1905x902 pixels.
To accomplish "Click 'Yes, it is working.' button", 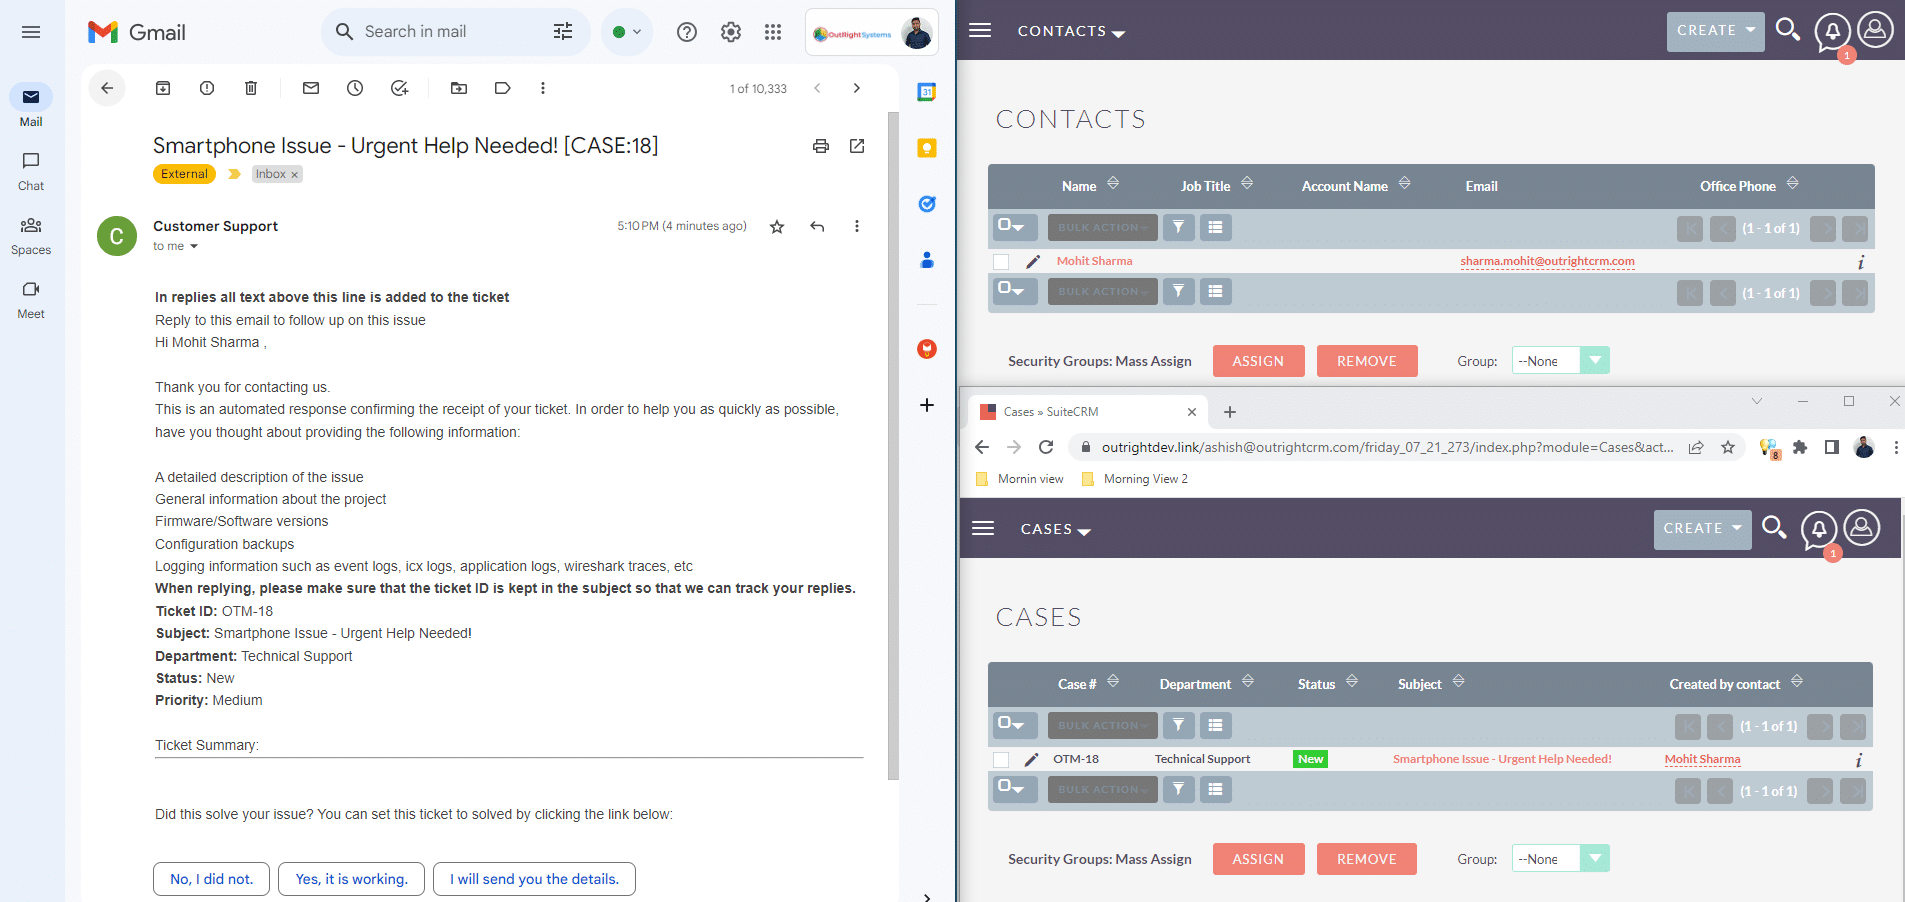I will coord(351,879).
